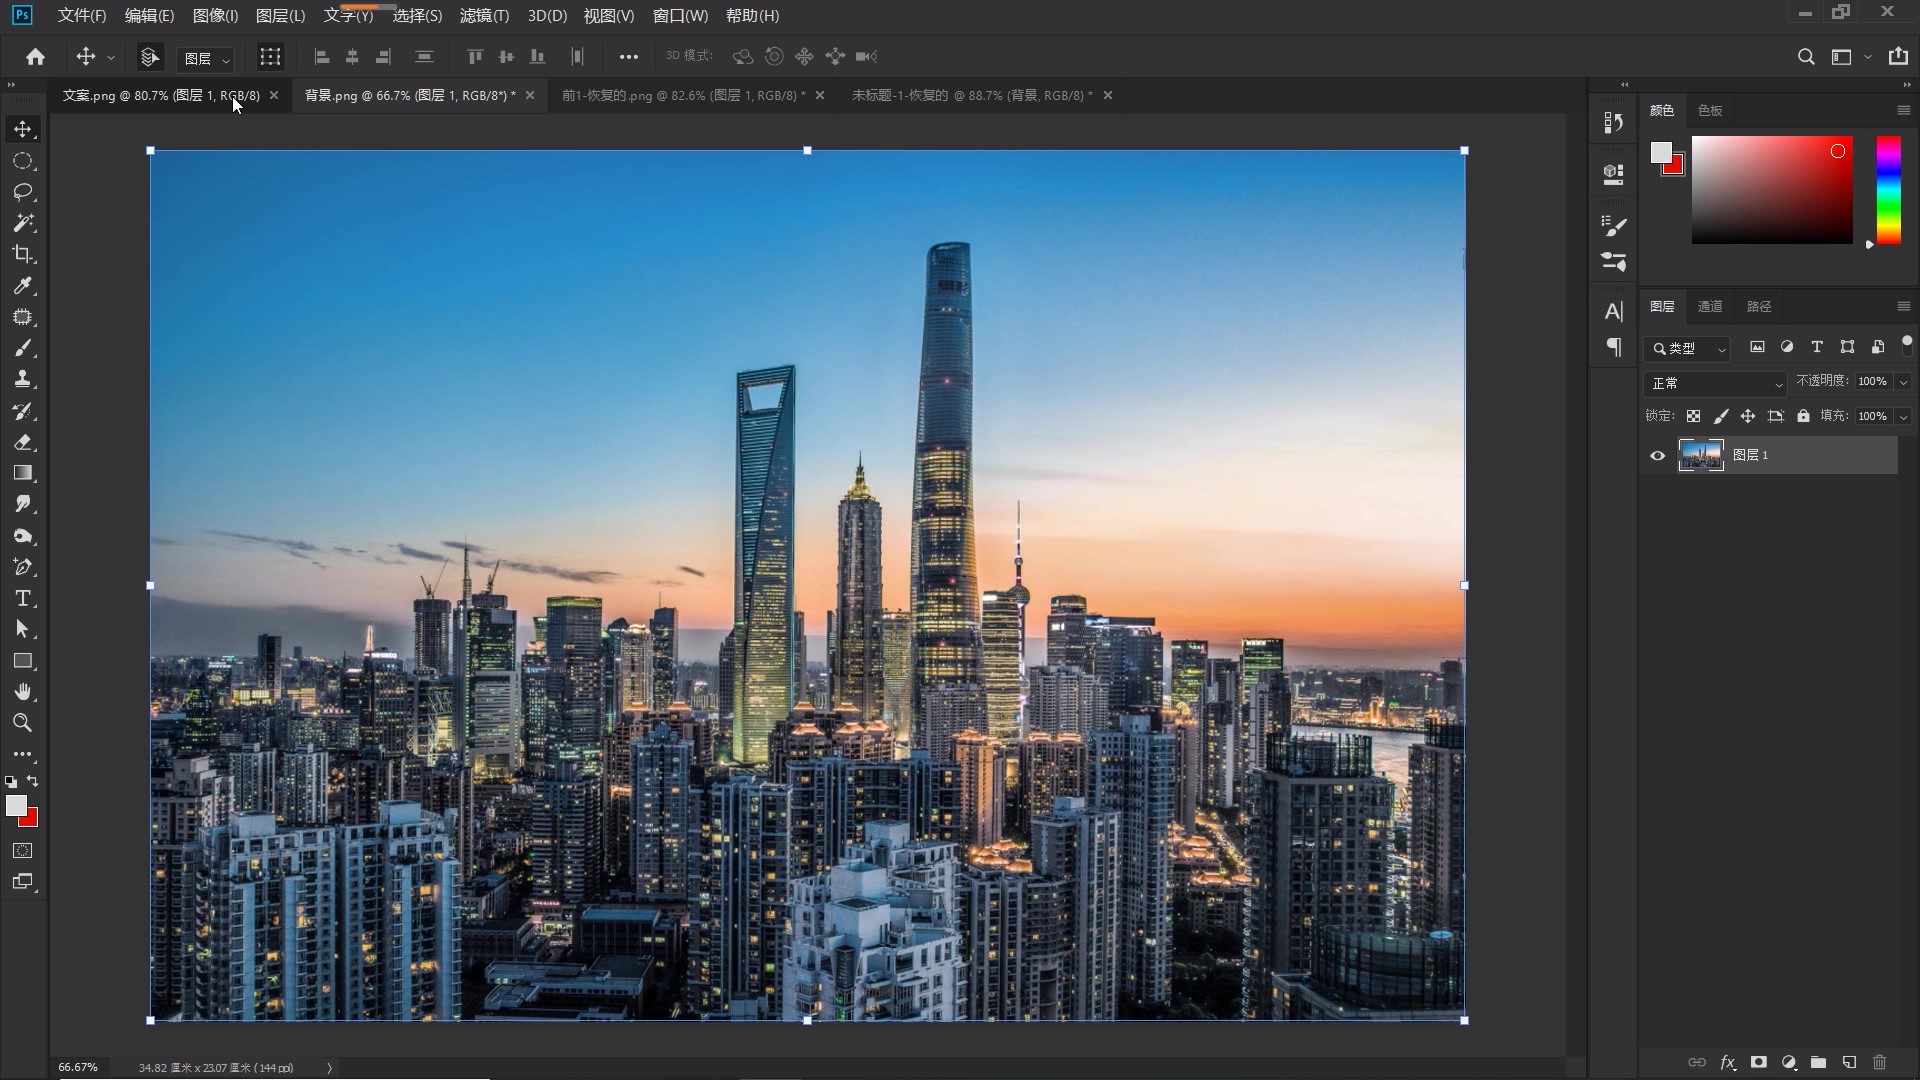The width and height of the screenshot is (1920, 1080).
Task: Click the 图层1 layer thumbnail
Action: (1701, 455)
